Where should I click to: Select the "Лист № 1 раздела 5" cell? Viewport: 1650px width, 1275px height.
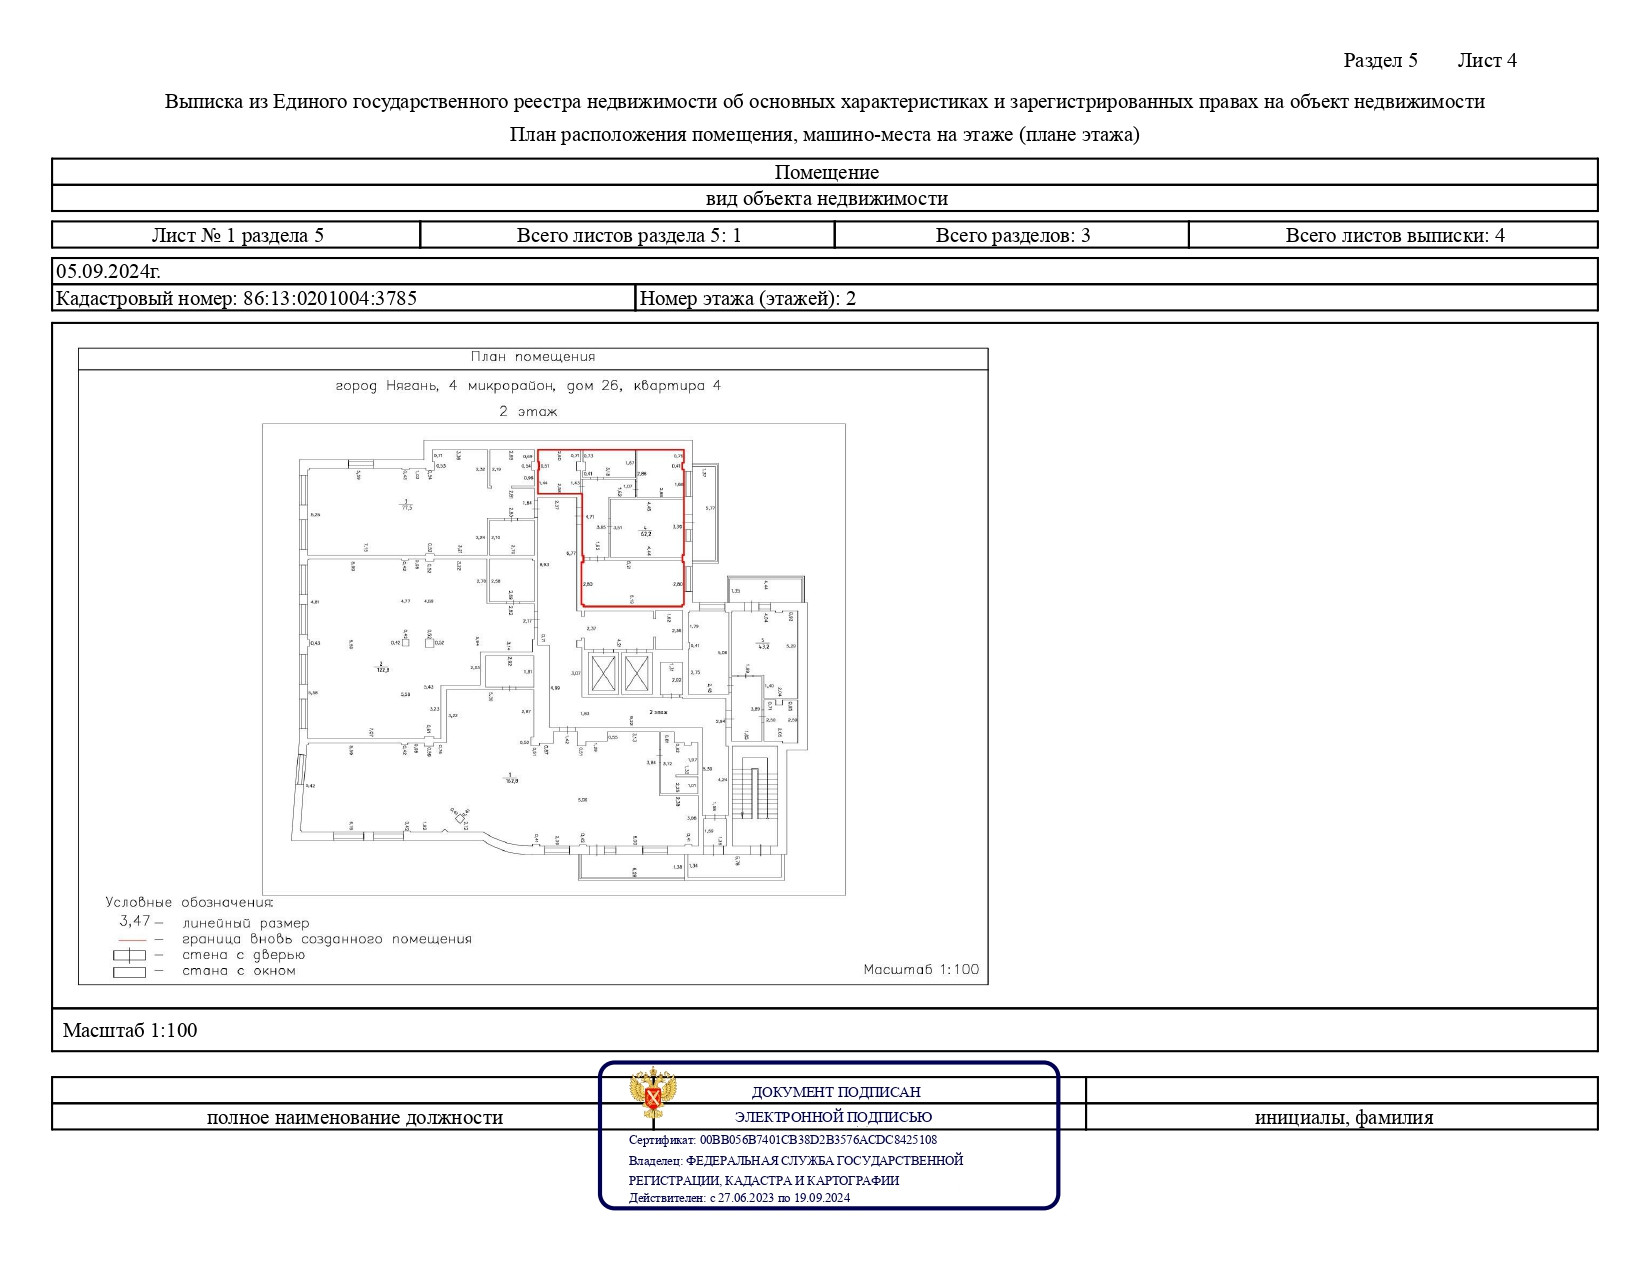coord(237,235)
